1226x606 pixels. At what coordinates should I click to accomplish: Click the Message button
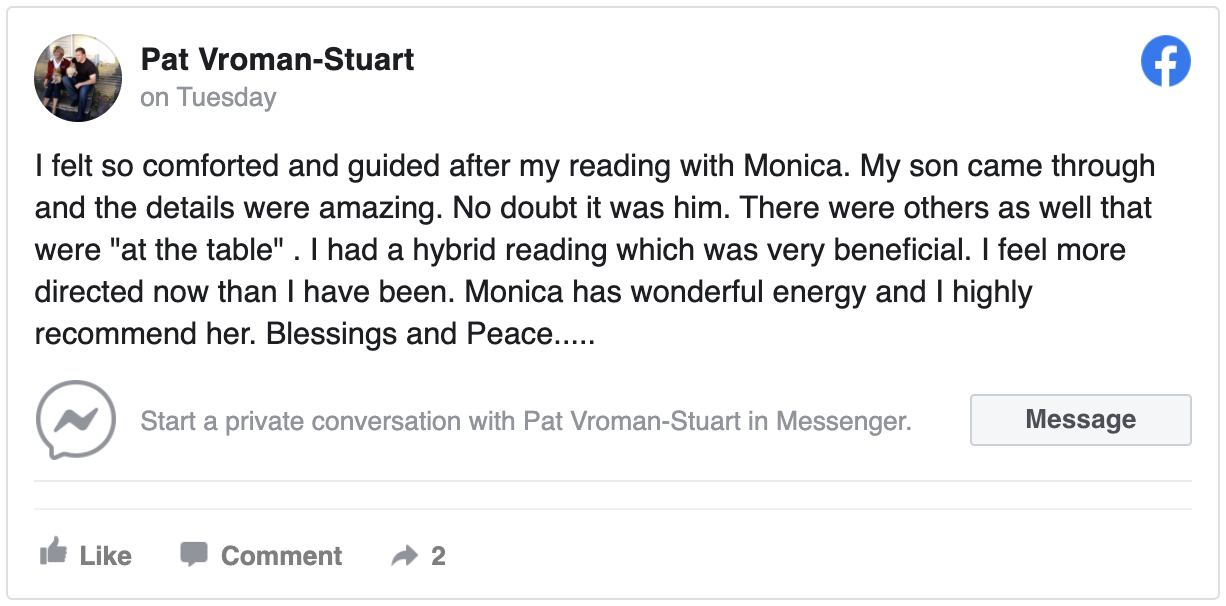coord(1080,420)
